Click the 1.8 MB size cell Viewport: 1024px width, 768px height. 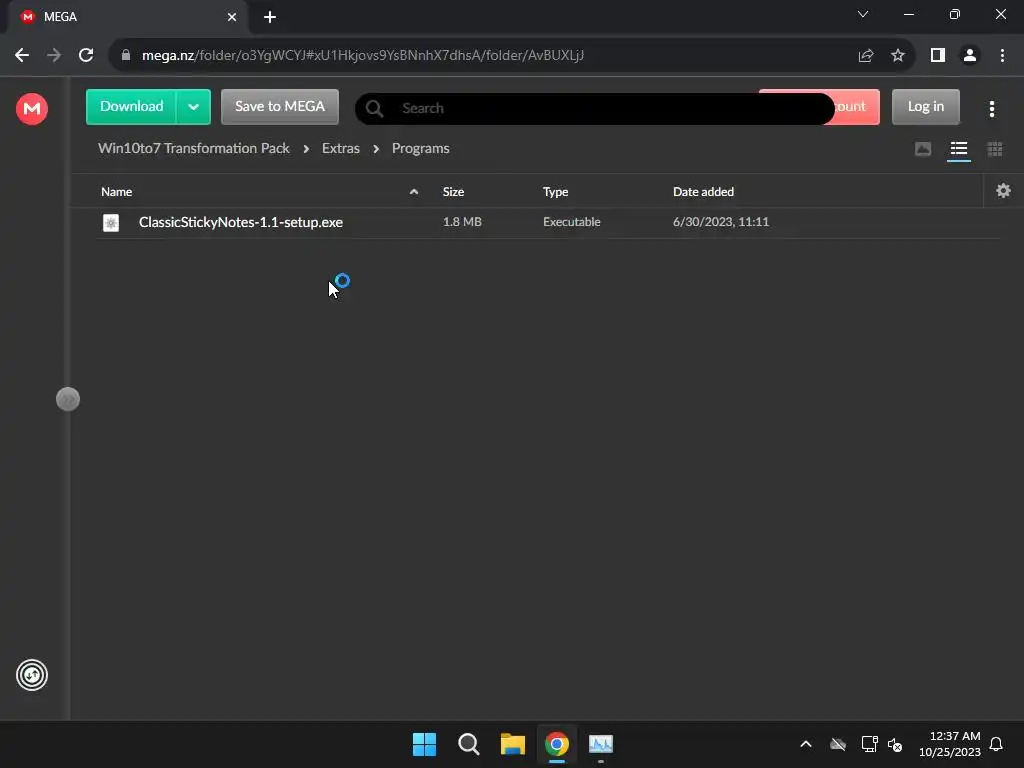tap(462, 221)
